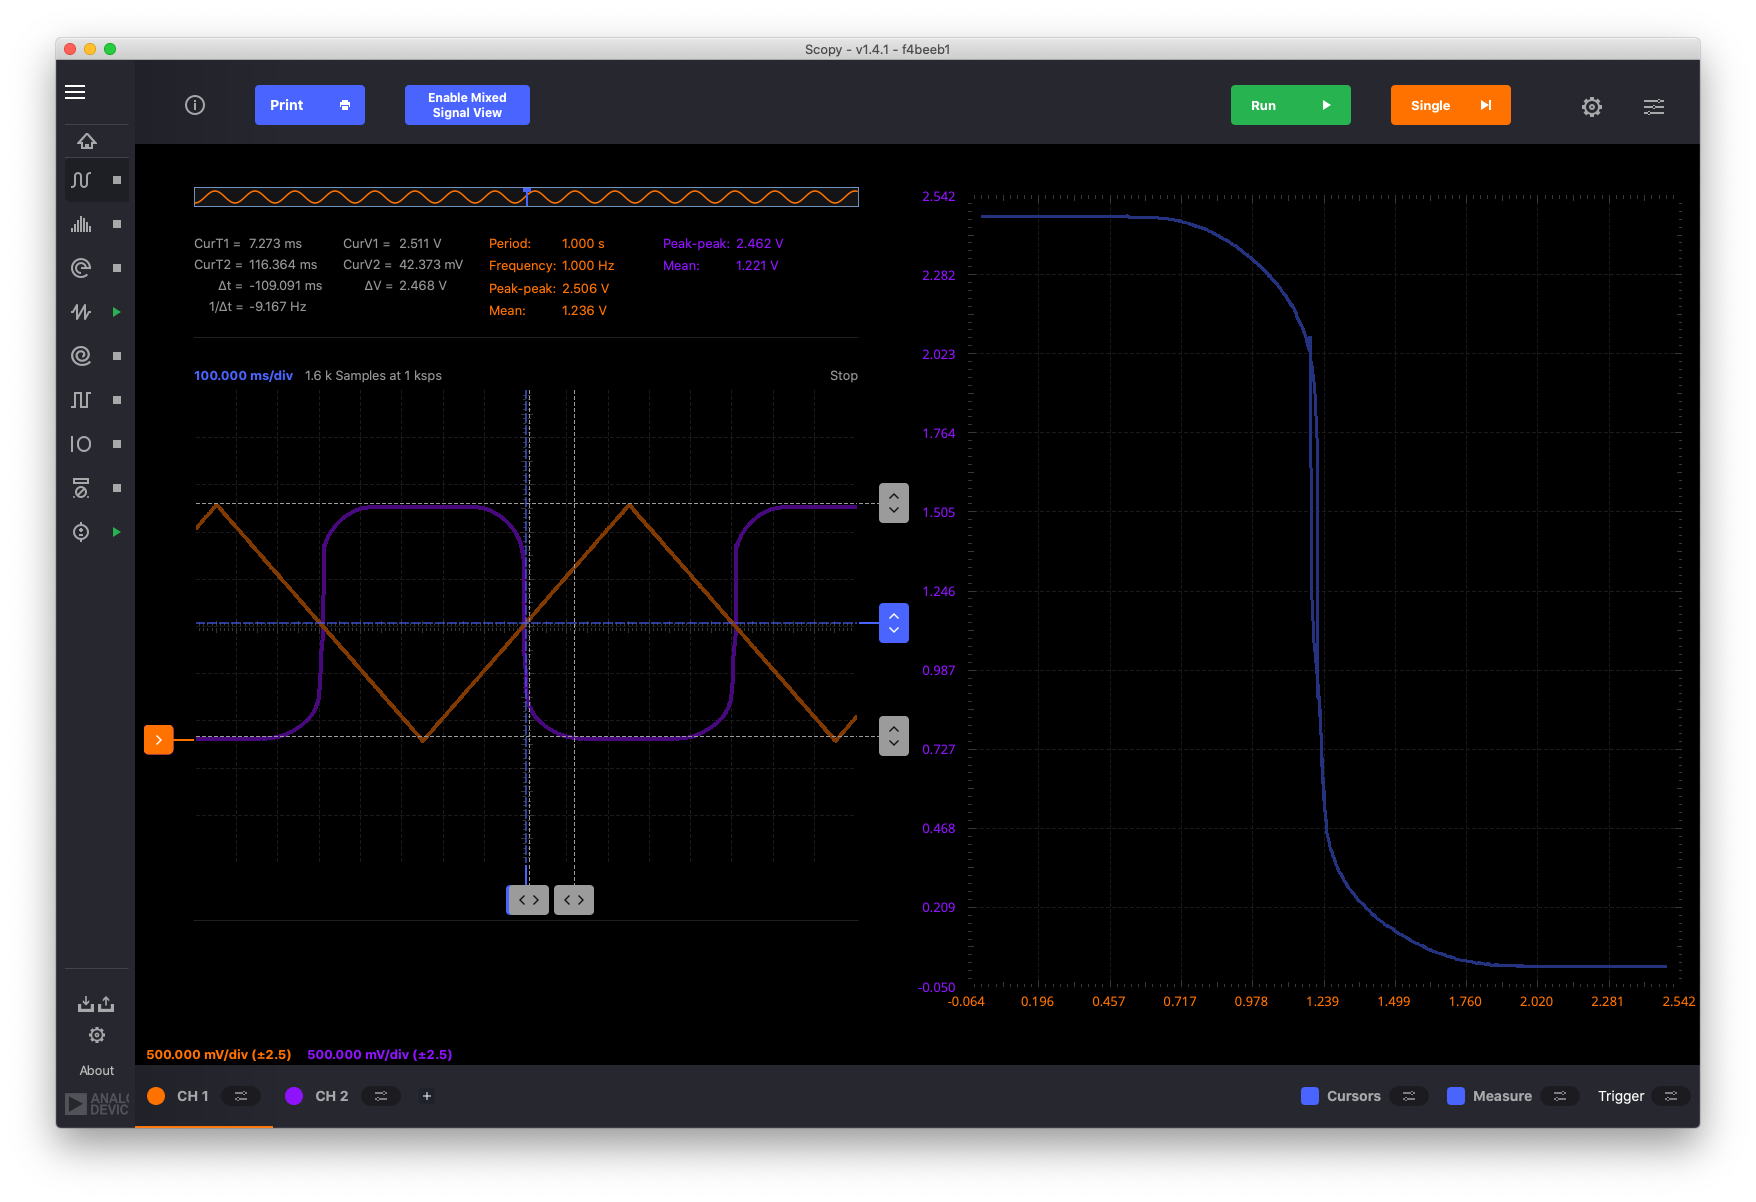1756x1202 pixels.
Task: Toggle run state of the Spectrum Analyzer
Action: pyautogui.click(x=117, y=224)
